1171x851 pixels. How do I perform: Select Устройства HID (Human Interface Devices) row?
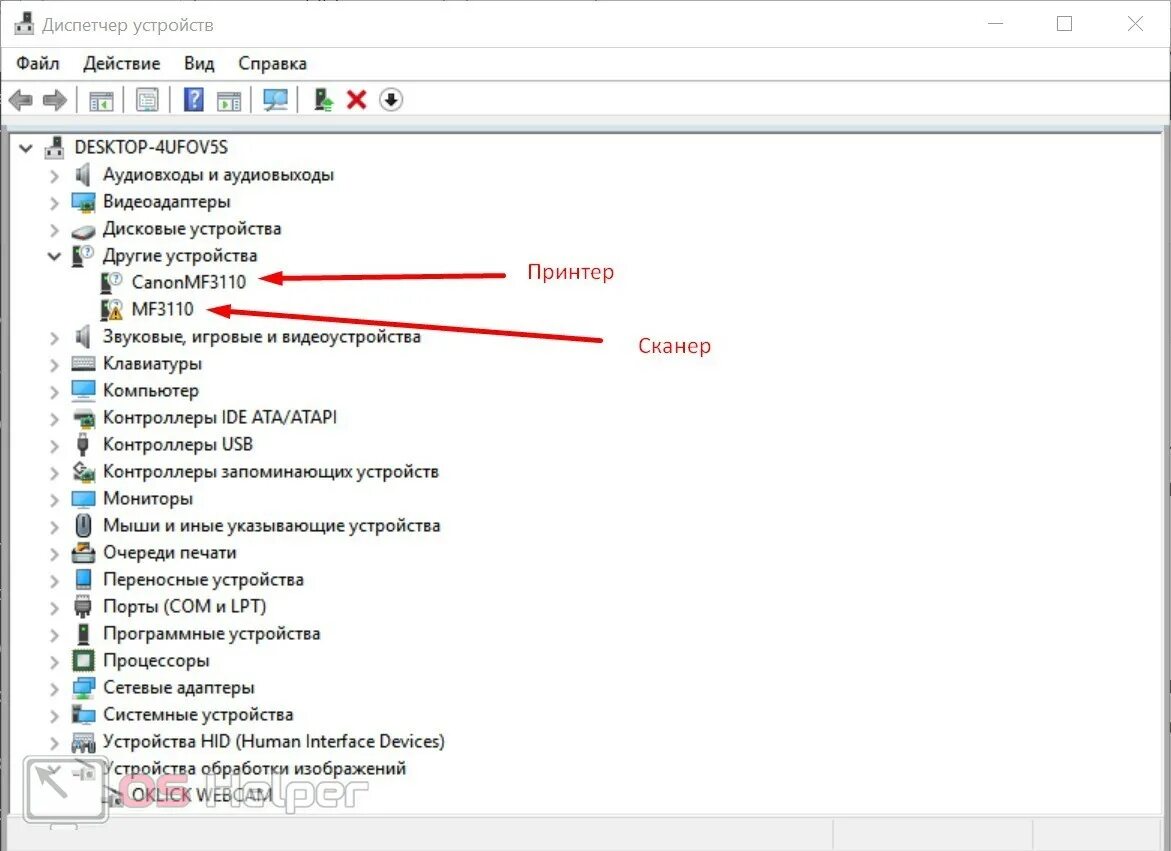273,741
